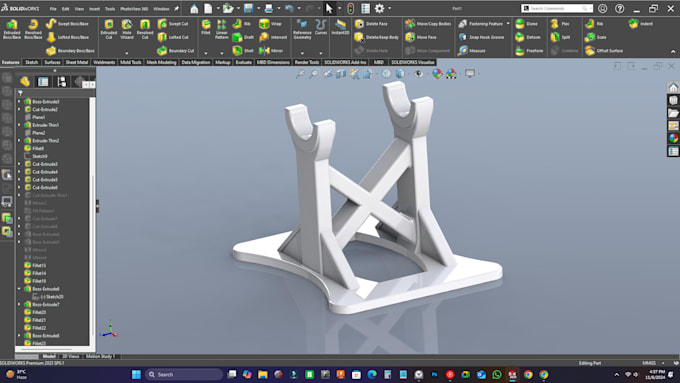Pick the Indent tool

point(641,23)
